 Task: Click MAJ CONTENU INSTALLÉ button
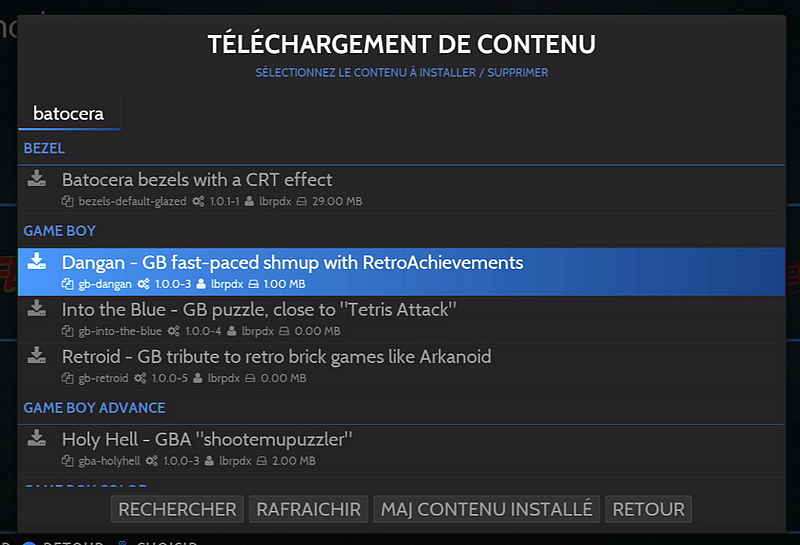[x=486, y=509]
